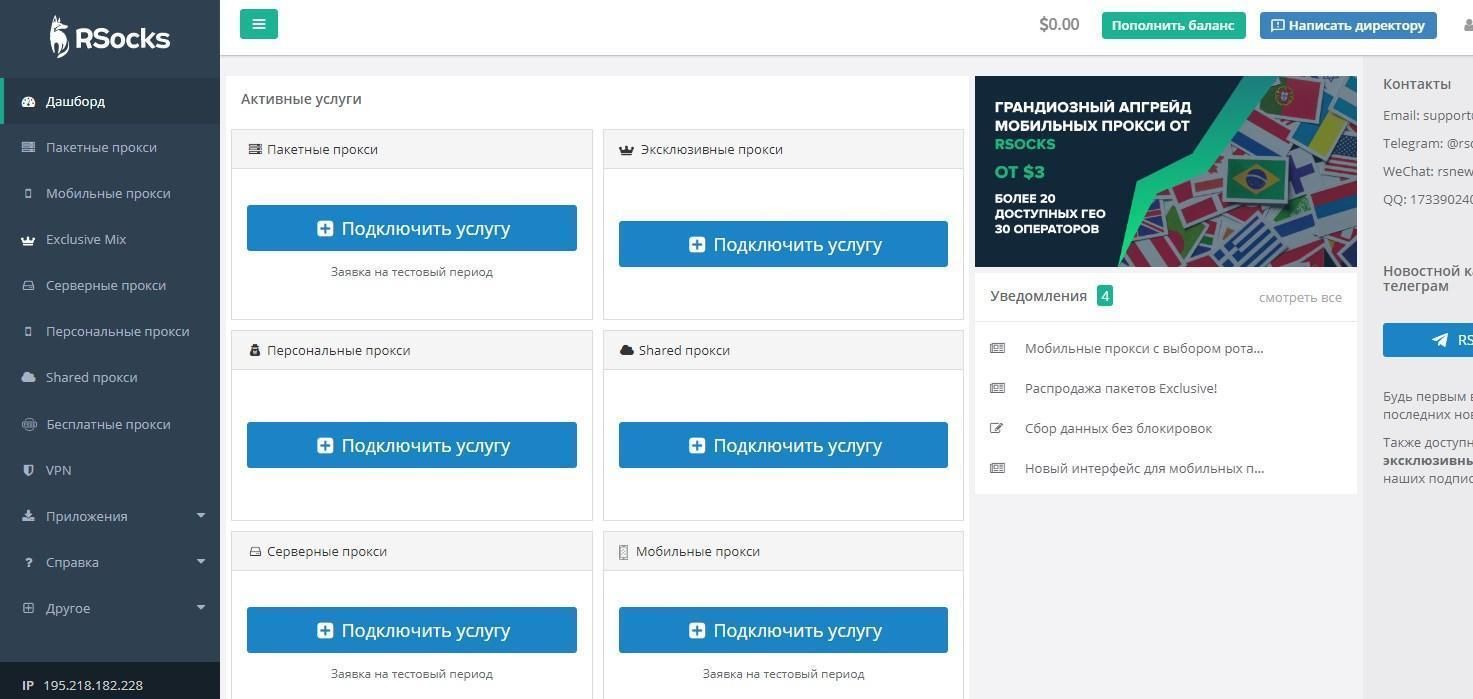Click Заявка на тестовый период under Серверные прокси
The width and height of the screenshot is (1473, 699).
pyautogui.click(x=412, y=674)
